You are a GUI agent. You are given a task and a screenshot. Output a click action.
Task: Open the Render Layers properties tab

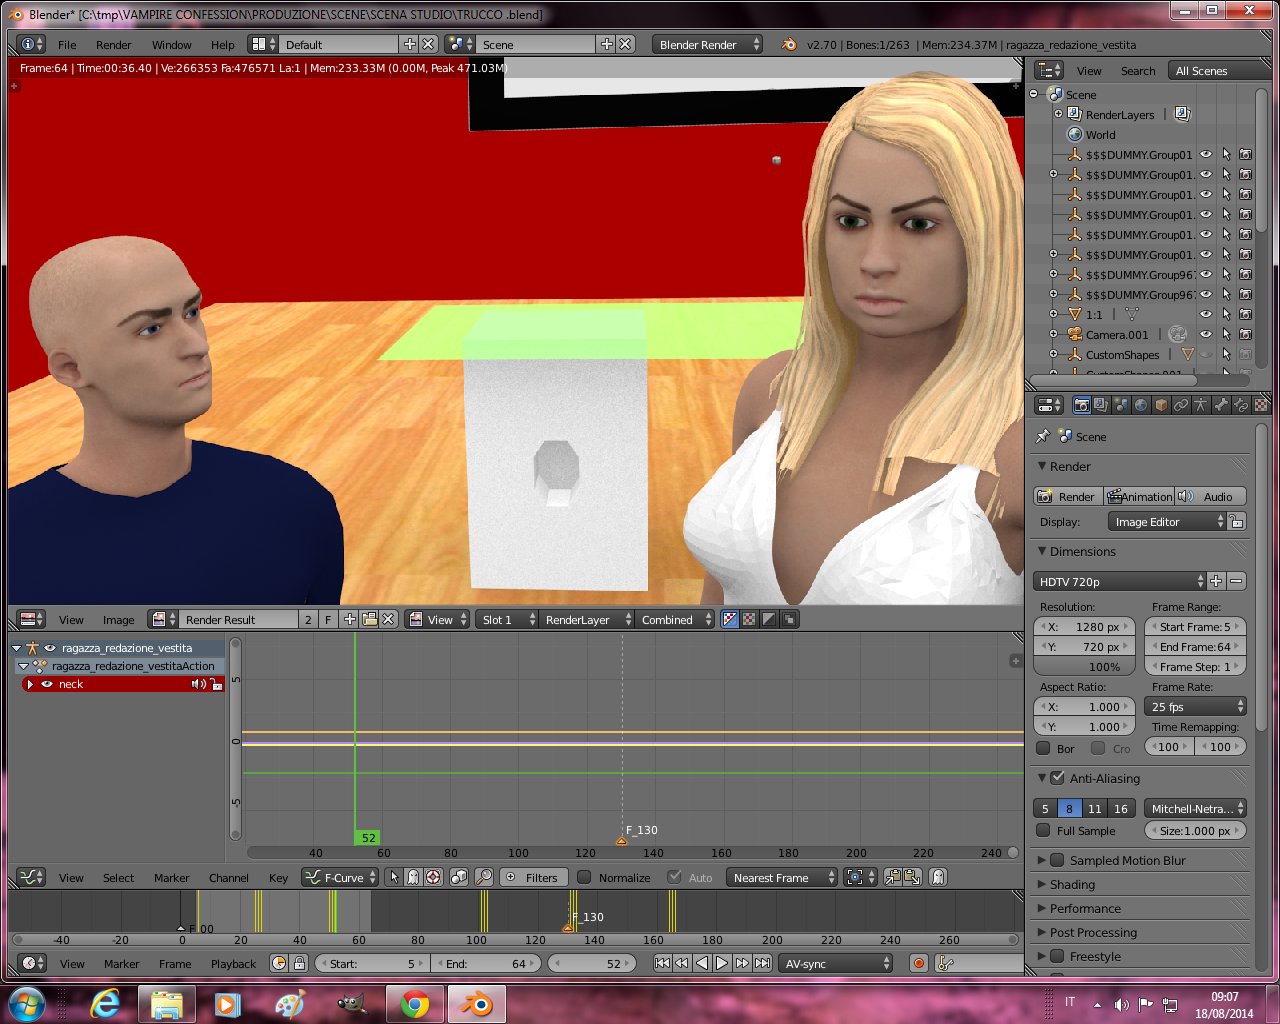1101,405
